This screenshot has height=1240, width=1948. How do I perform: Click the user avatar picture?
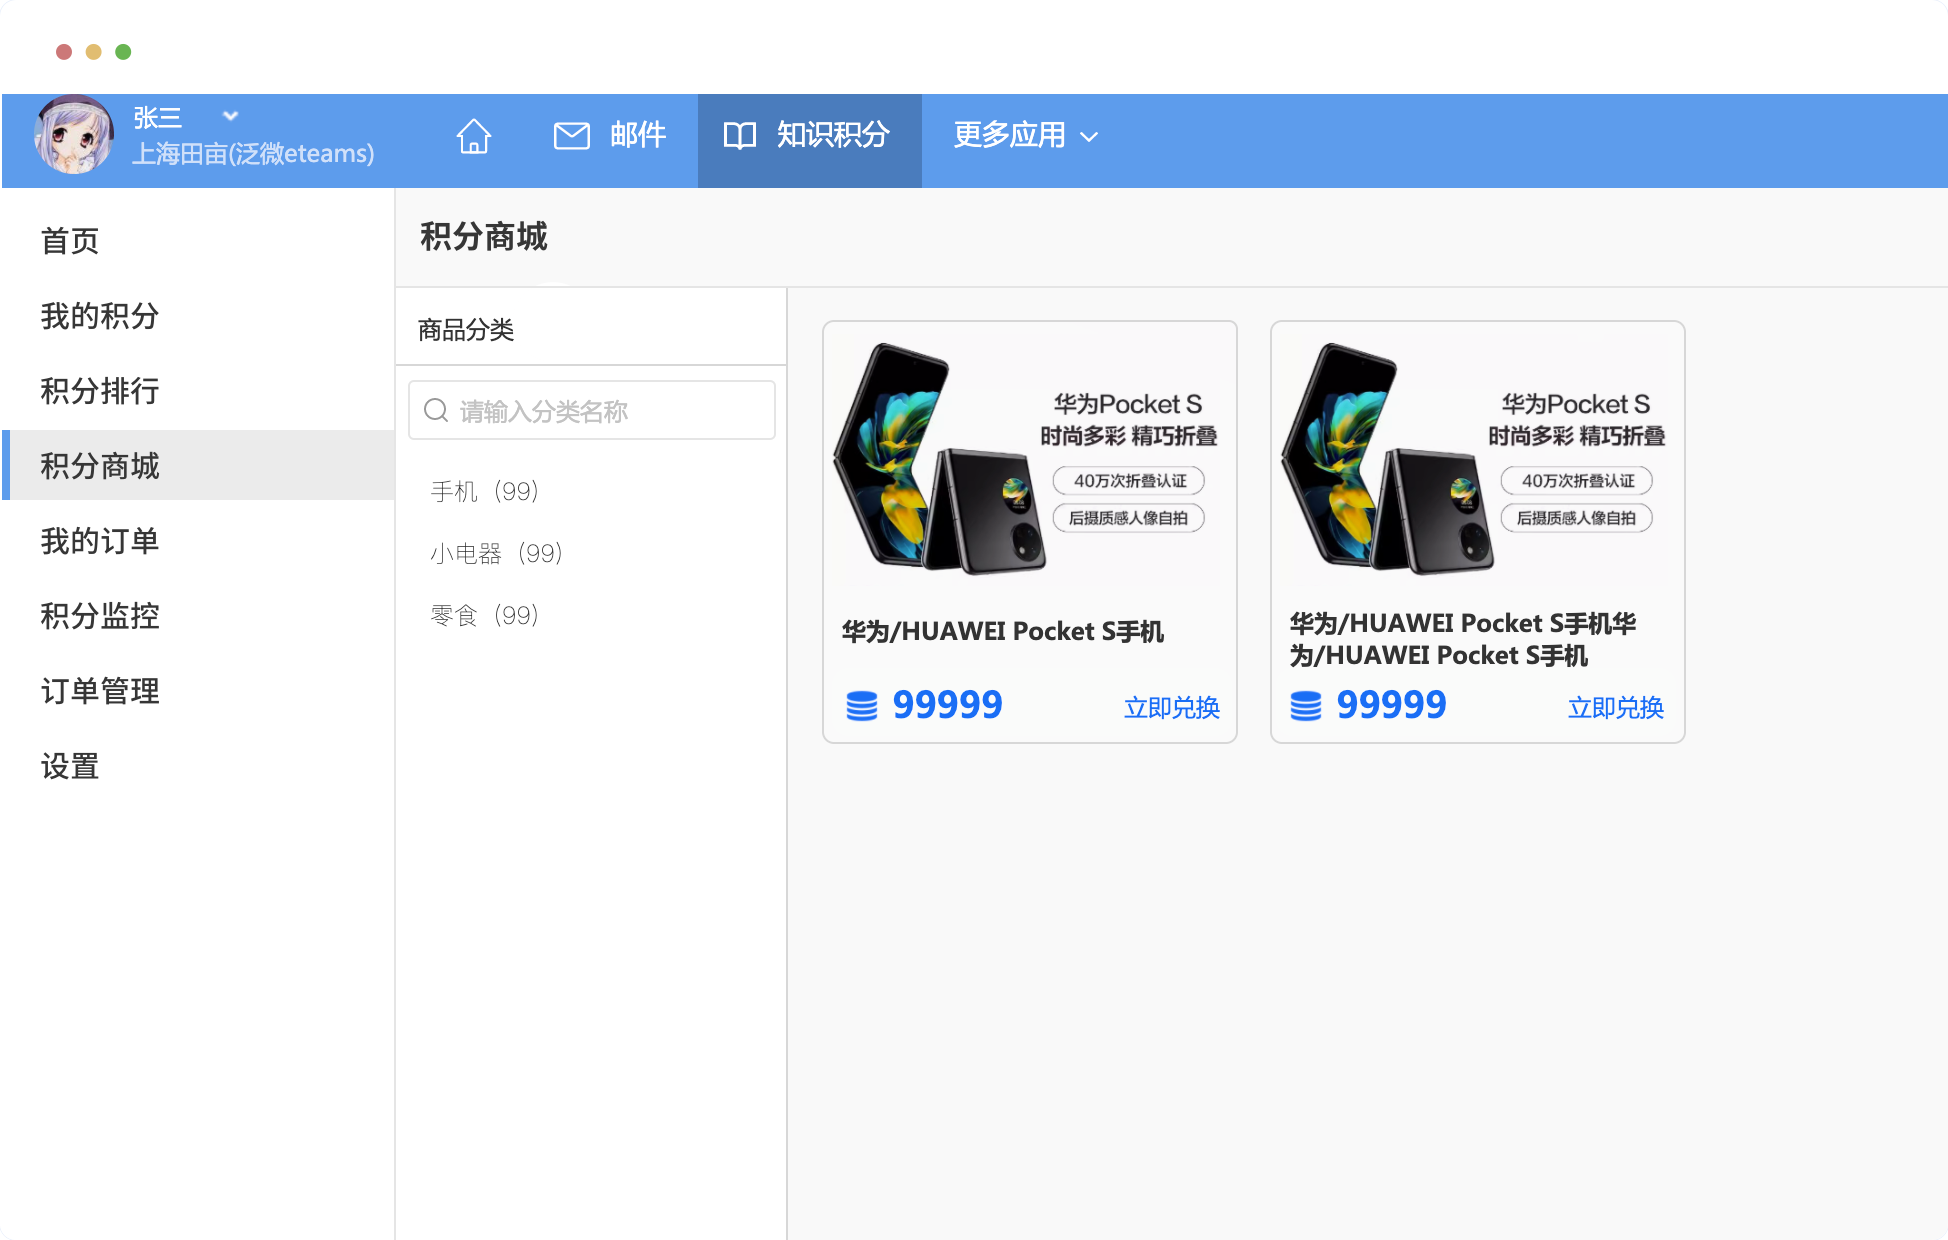click(x=74, y=136)
